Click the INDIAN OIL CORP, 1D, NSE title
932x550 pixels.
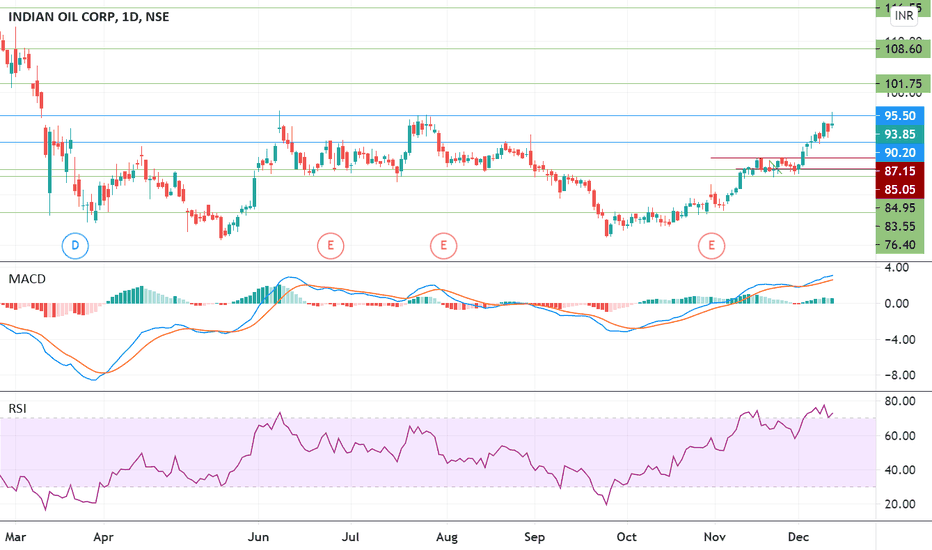click(89, 17)
